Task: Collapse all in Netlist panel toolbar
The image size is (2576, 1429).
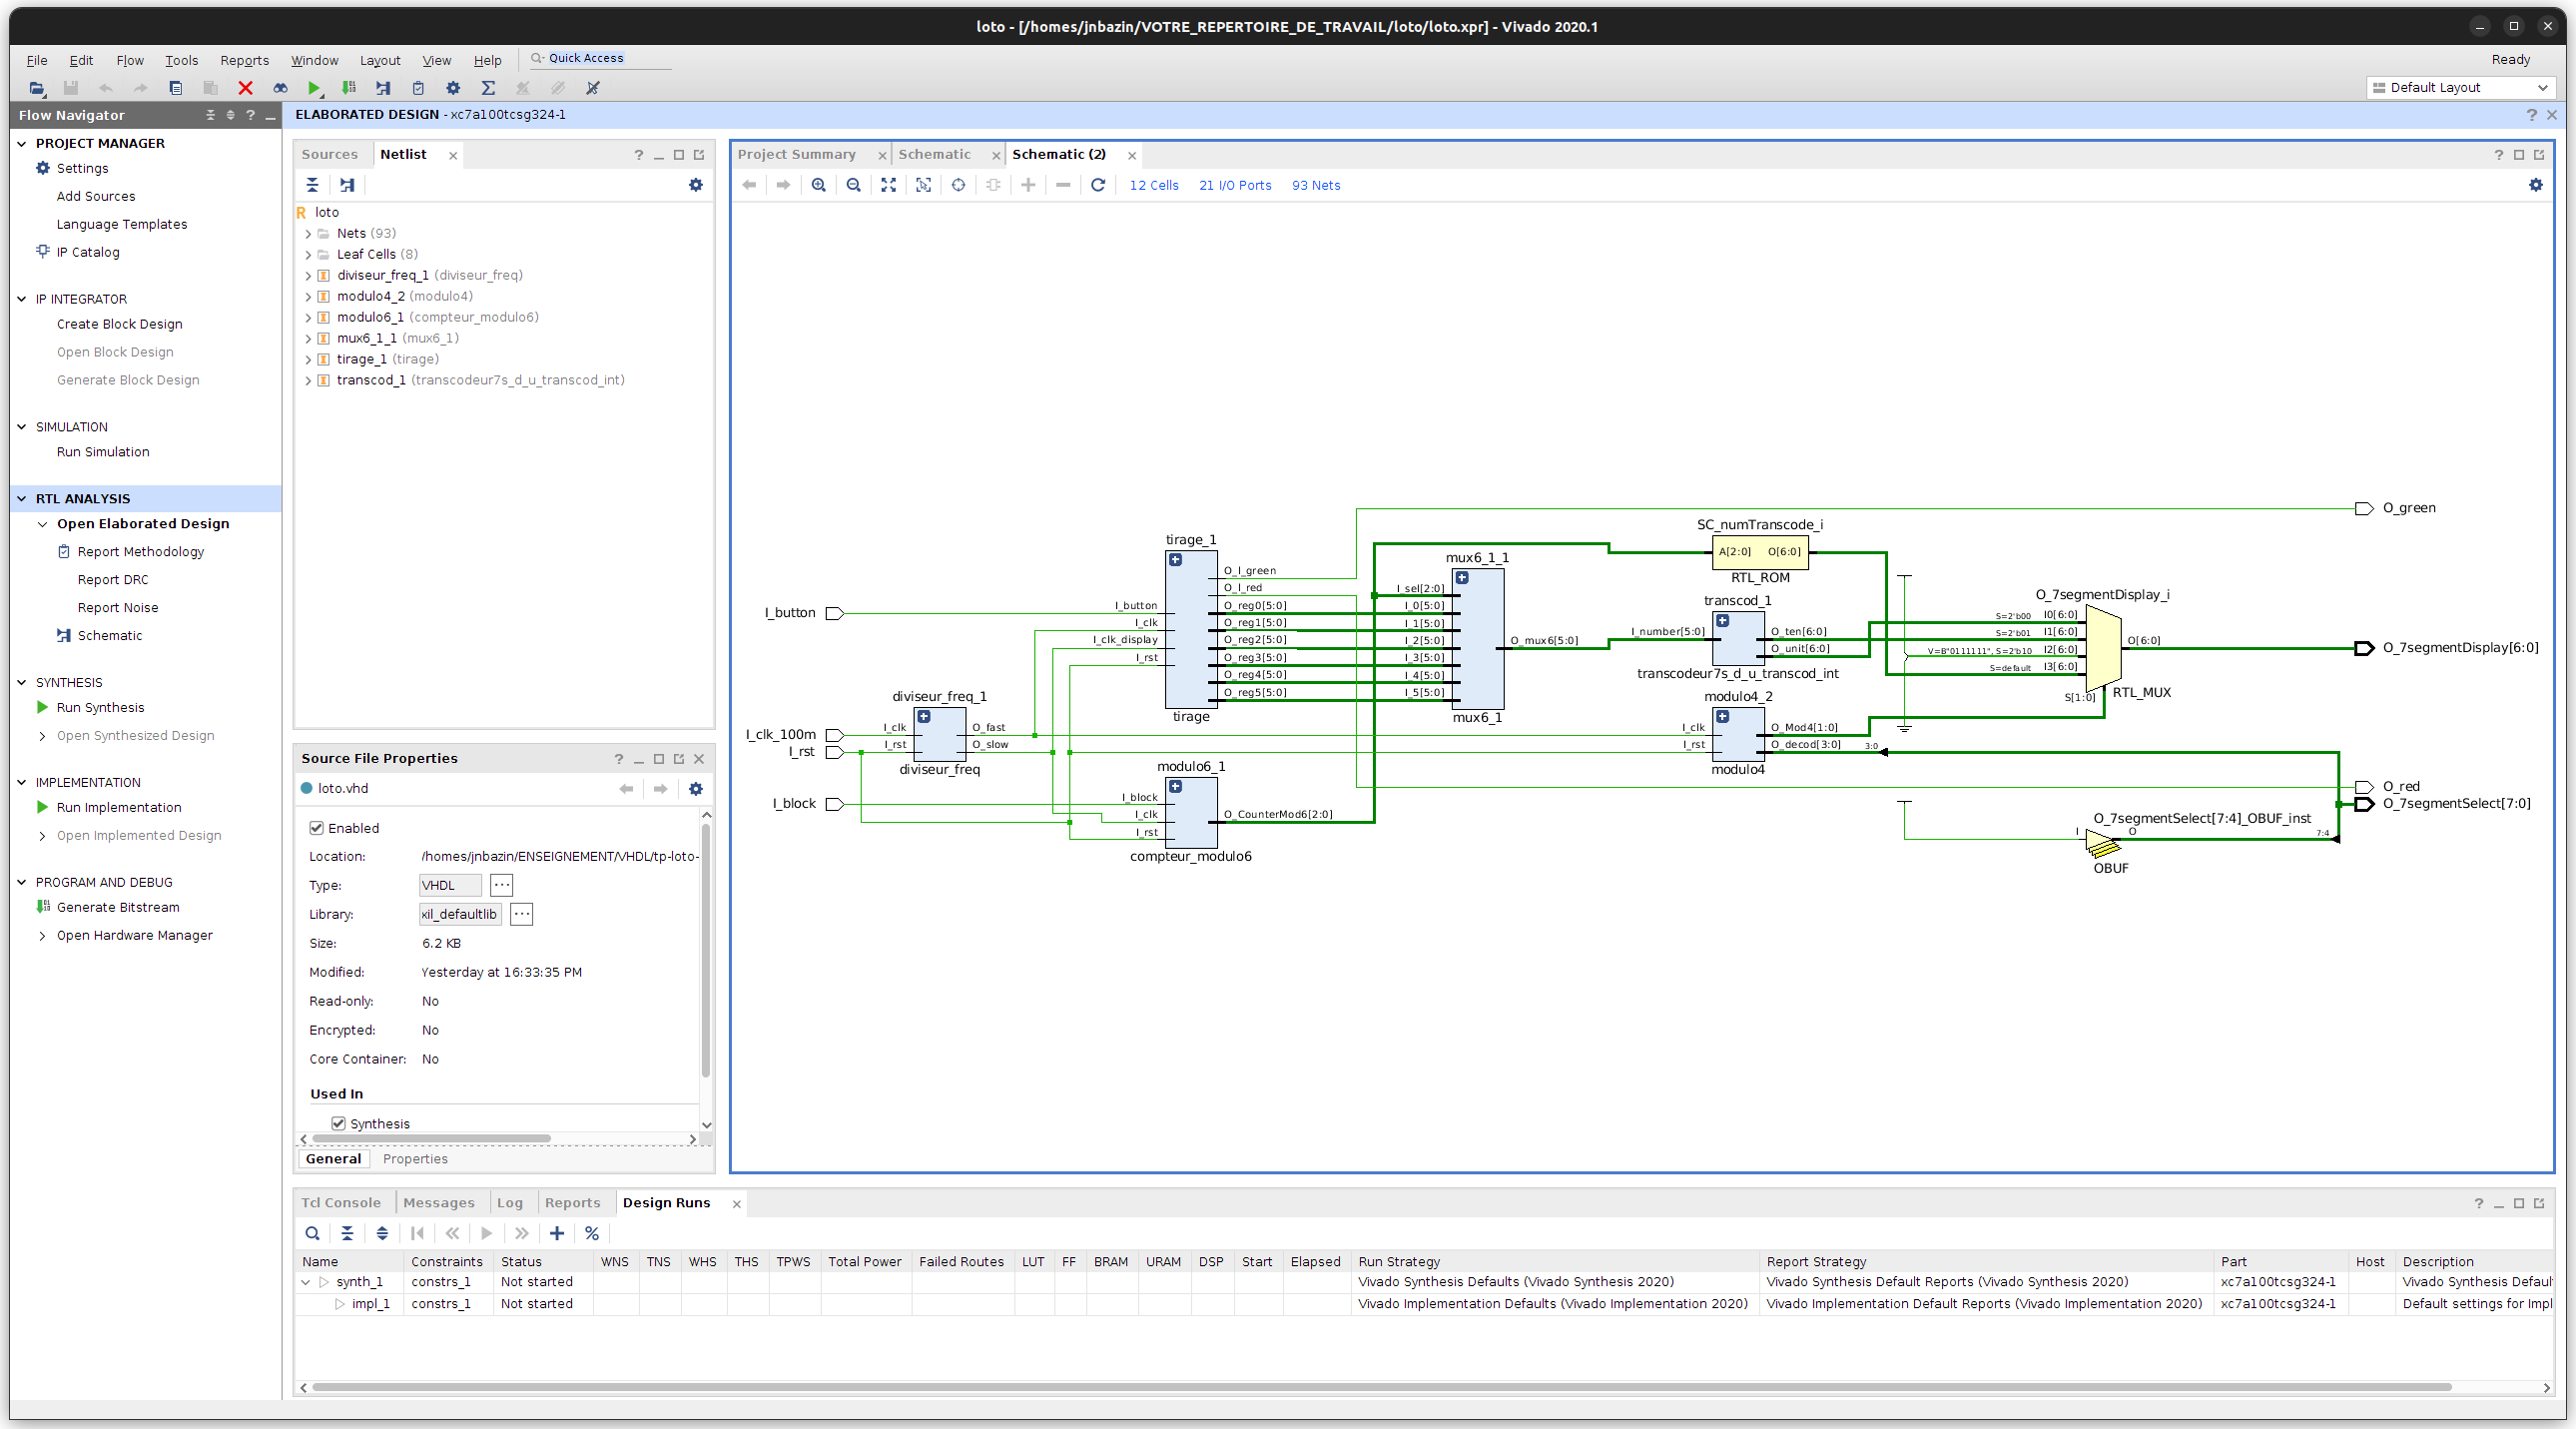Action: (x=312, y=185)
